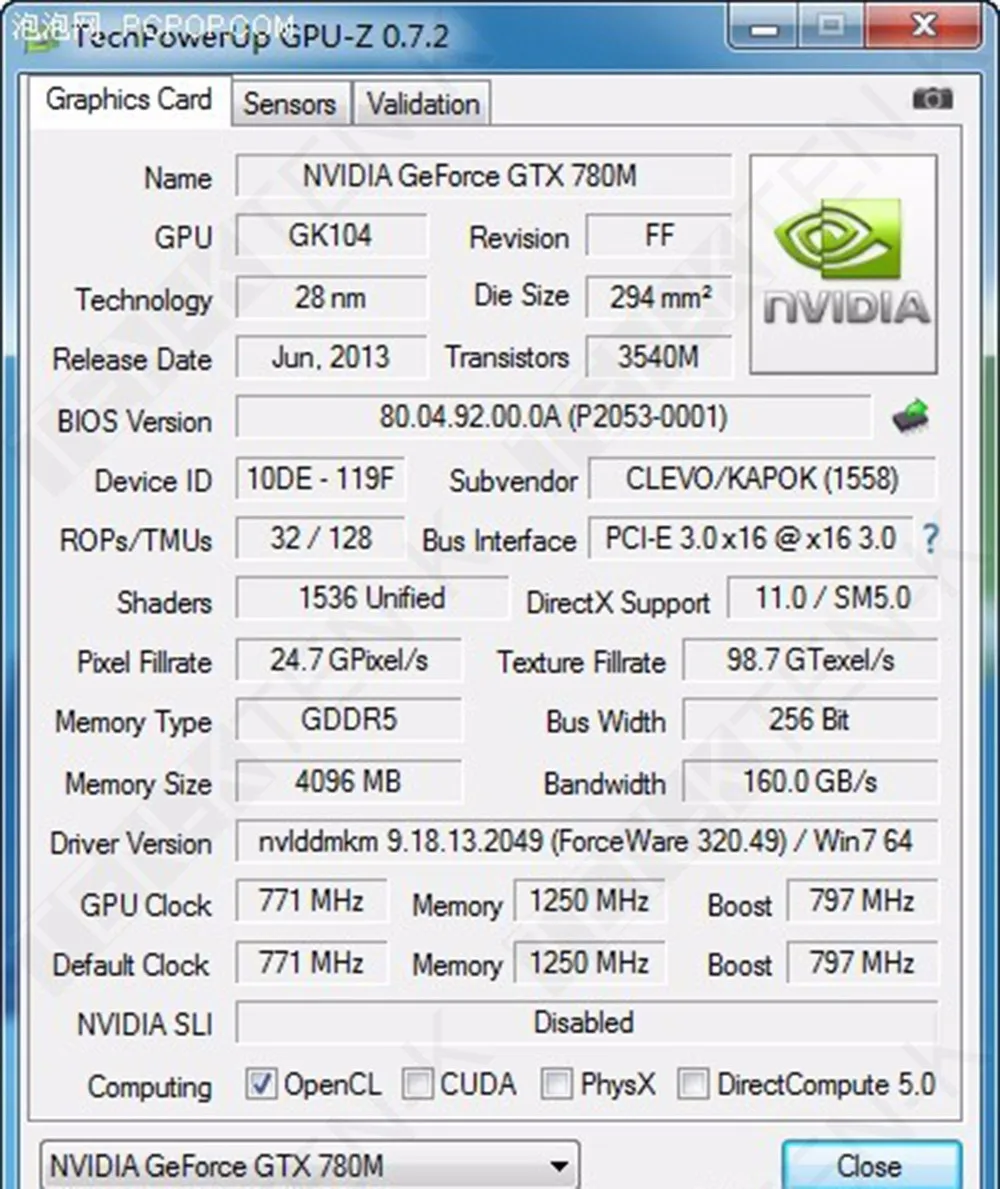Click DirectX Support field 11.0 / SM5.0

coord(832,598)
